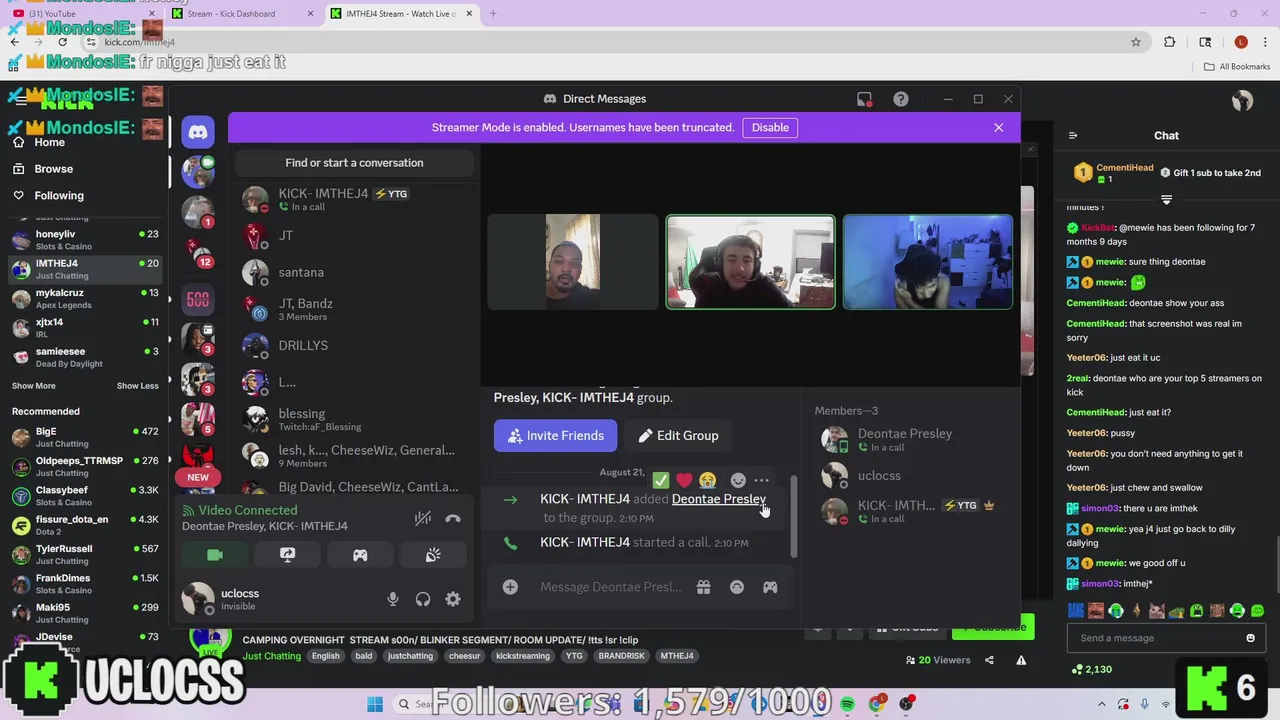
Task: Open santana direct message
Action: (354, 272)
